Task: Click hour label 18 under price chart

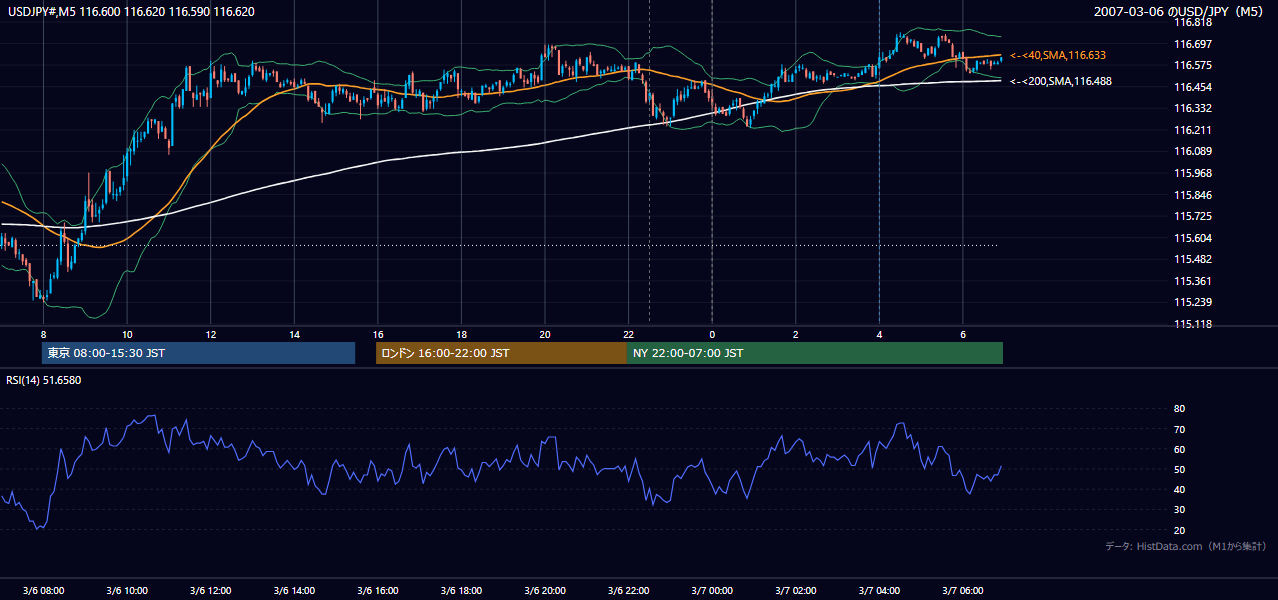Action: [461, 334]
